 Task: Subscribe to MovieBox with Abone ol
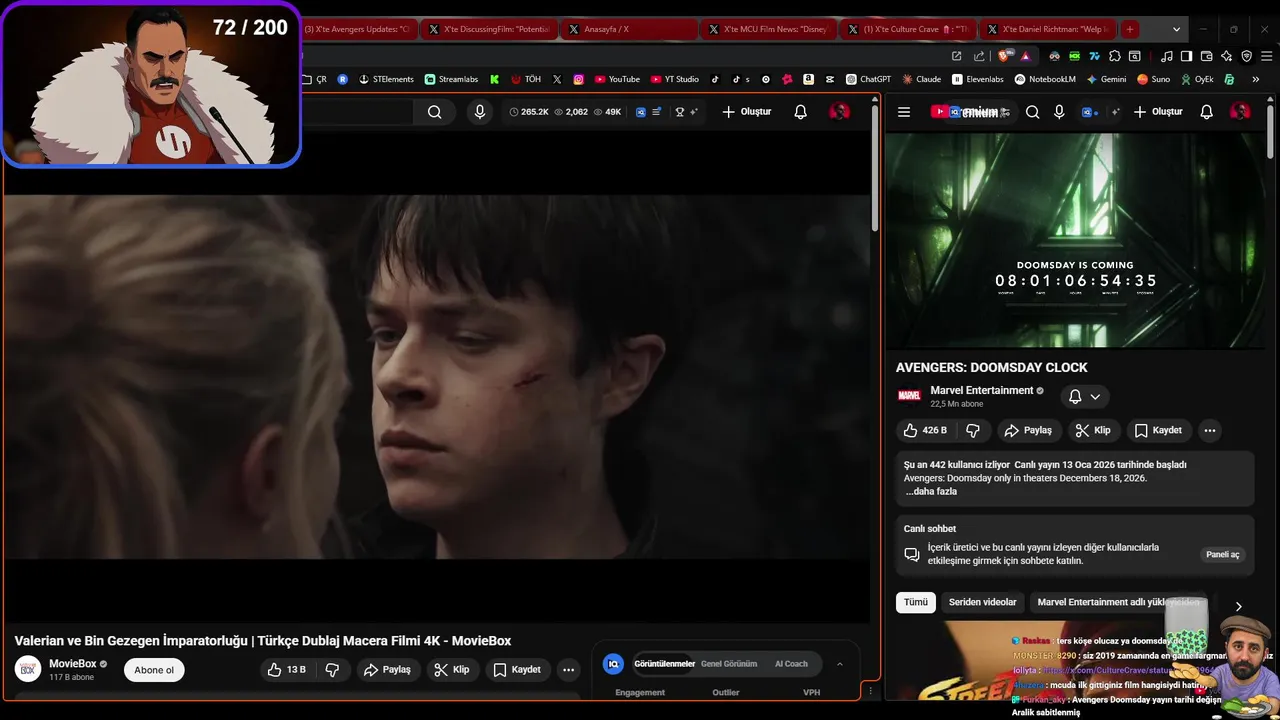click(154, 670)
